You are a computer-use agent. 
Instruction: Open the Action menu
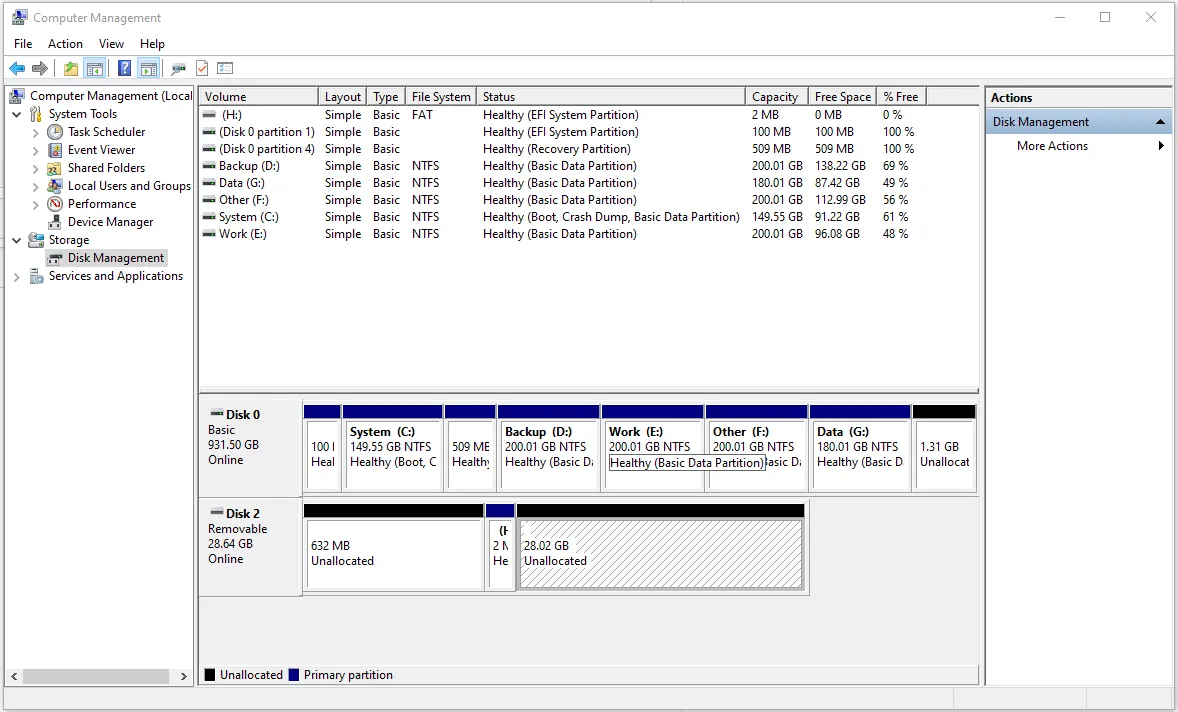(x=65, y=44)
